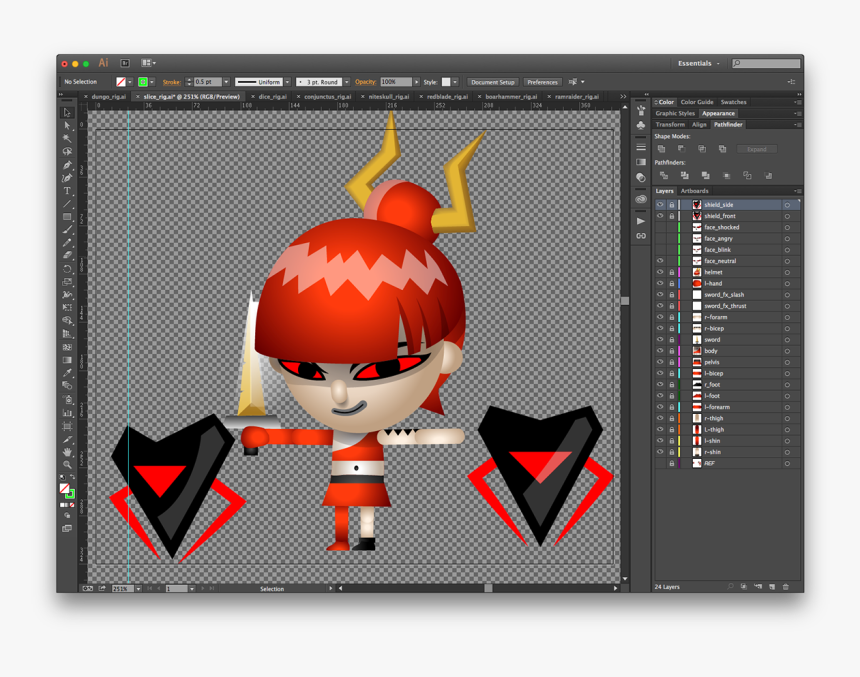This screenshot has height=677, width=860.
Task: Click the Minus Back pathfinder icon
Action: click(x=768, y=176)
